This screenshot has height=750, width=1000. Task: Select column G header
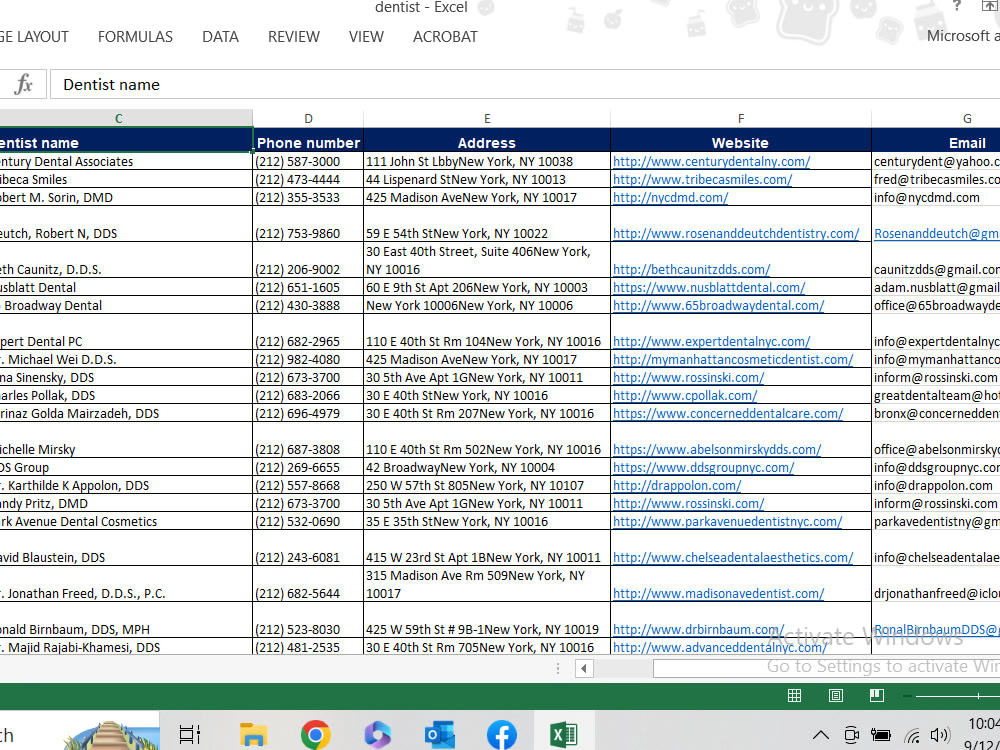[936, 118]
